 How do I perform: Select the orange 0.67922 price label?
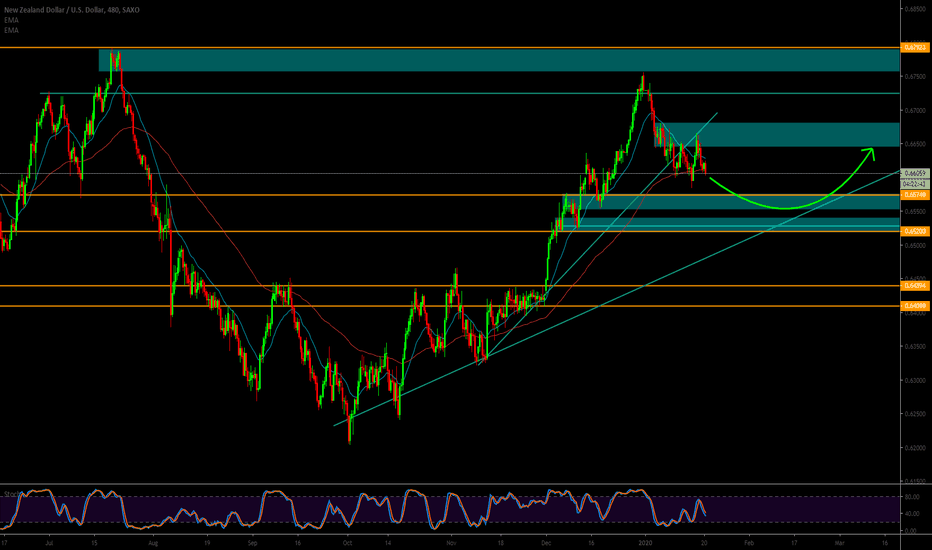pyautogui.click(x=915, y=47)
